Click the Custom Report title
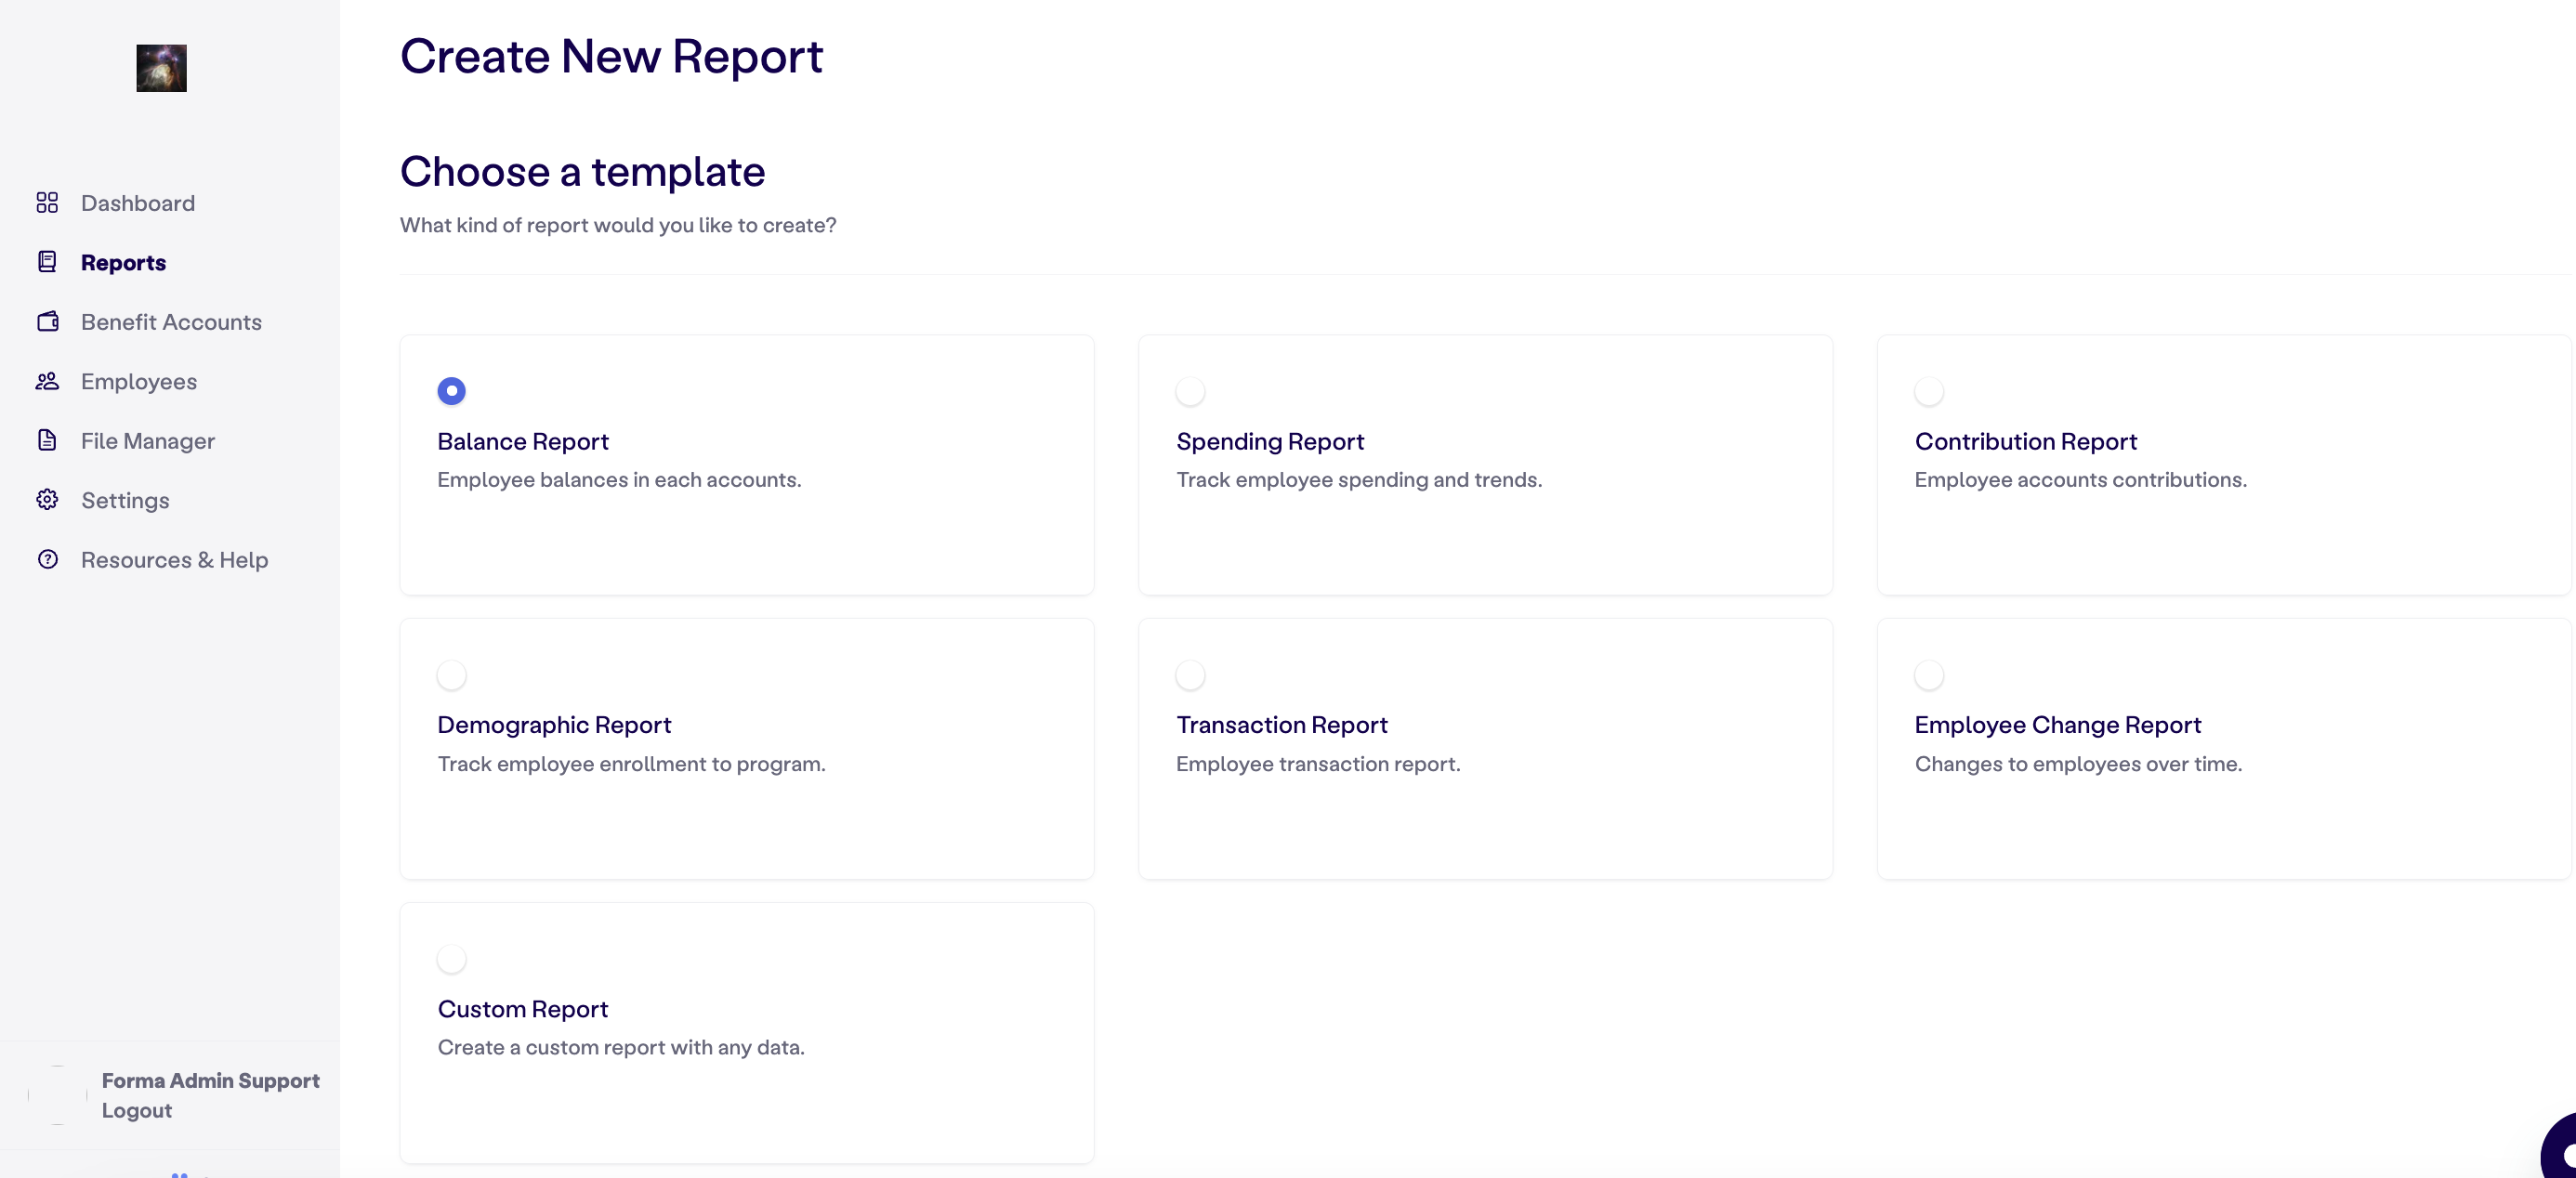Screen dimensions: 2576x1178 click(523, 1009)
